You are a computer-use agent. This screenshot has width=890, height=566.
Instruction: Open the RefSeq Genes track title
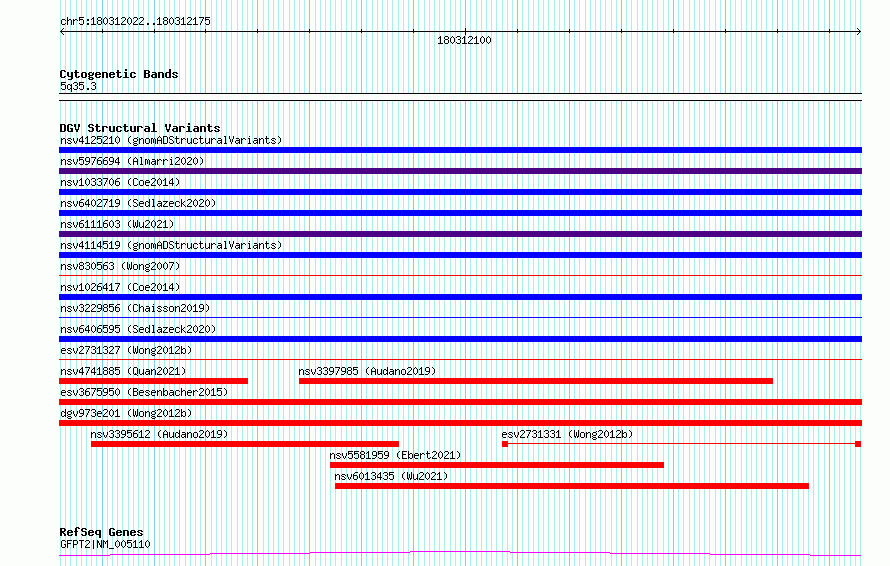click(102, 532)
